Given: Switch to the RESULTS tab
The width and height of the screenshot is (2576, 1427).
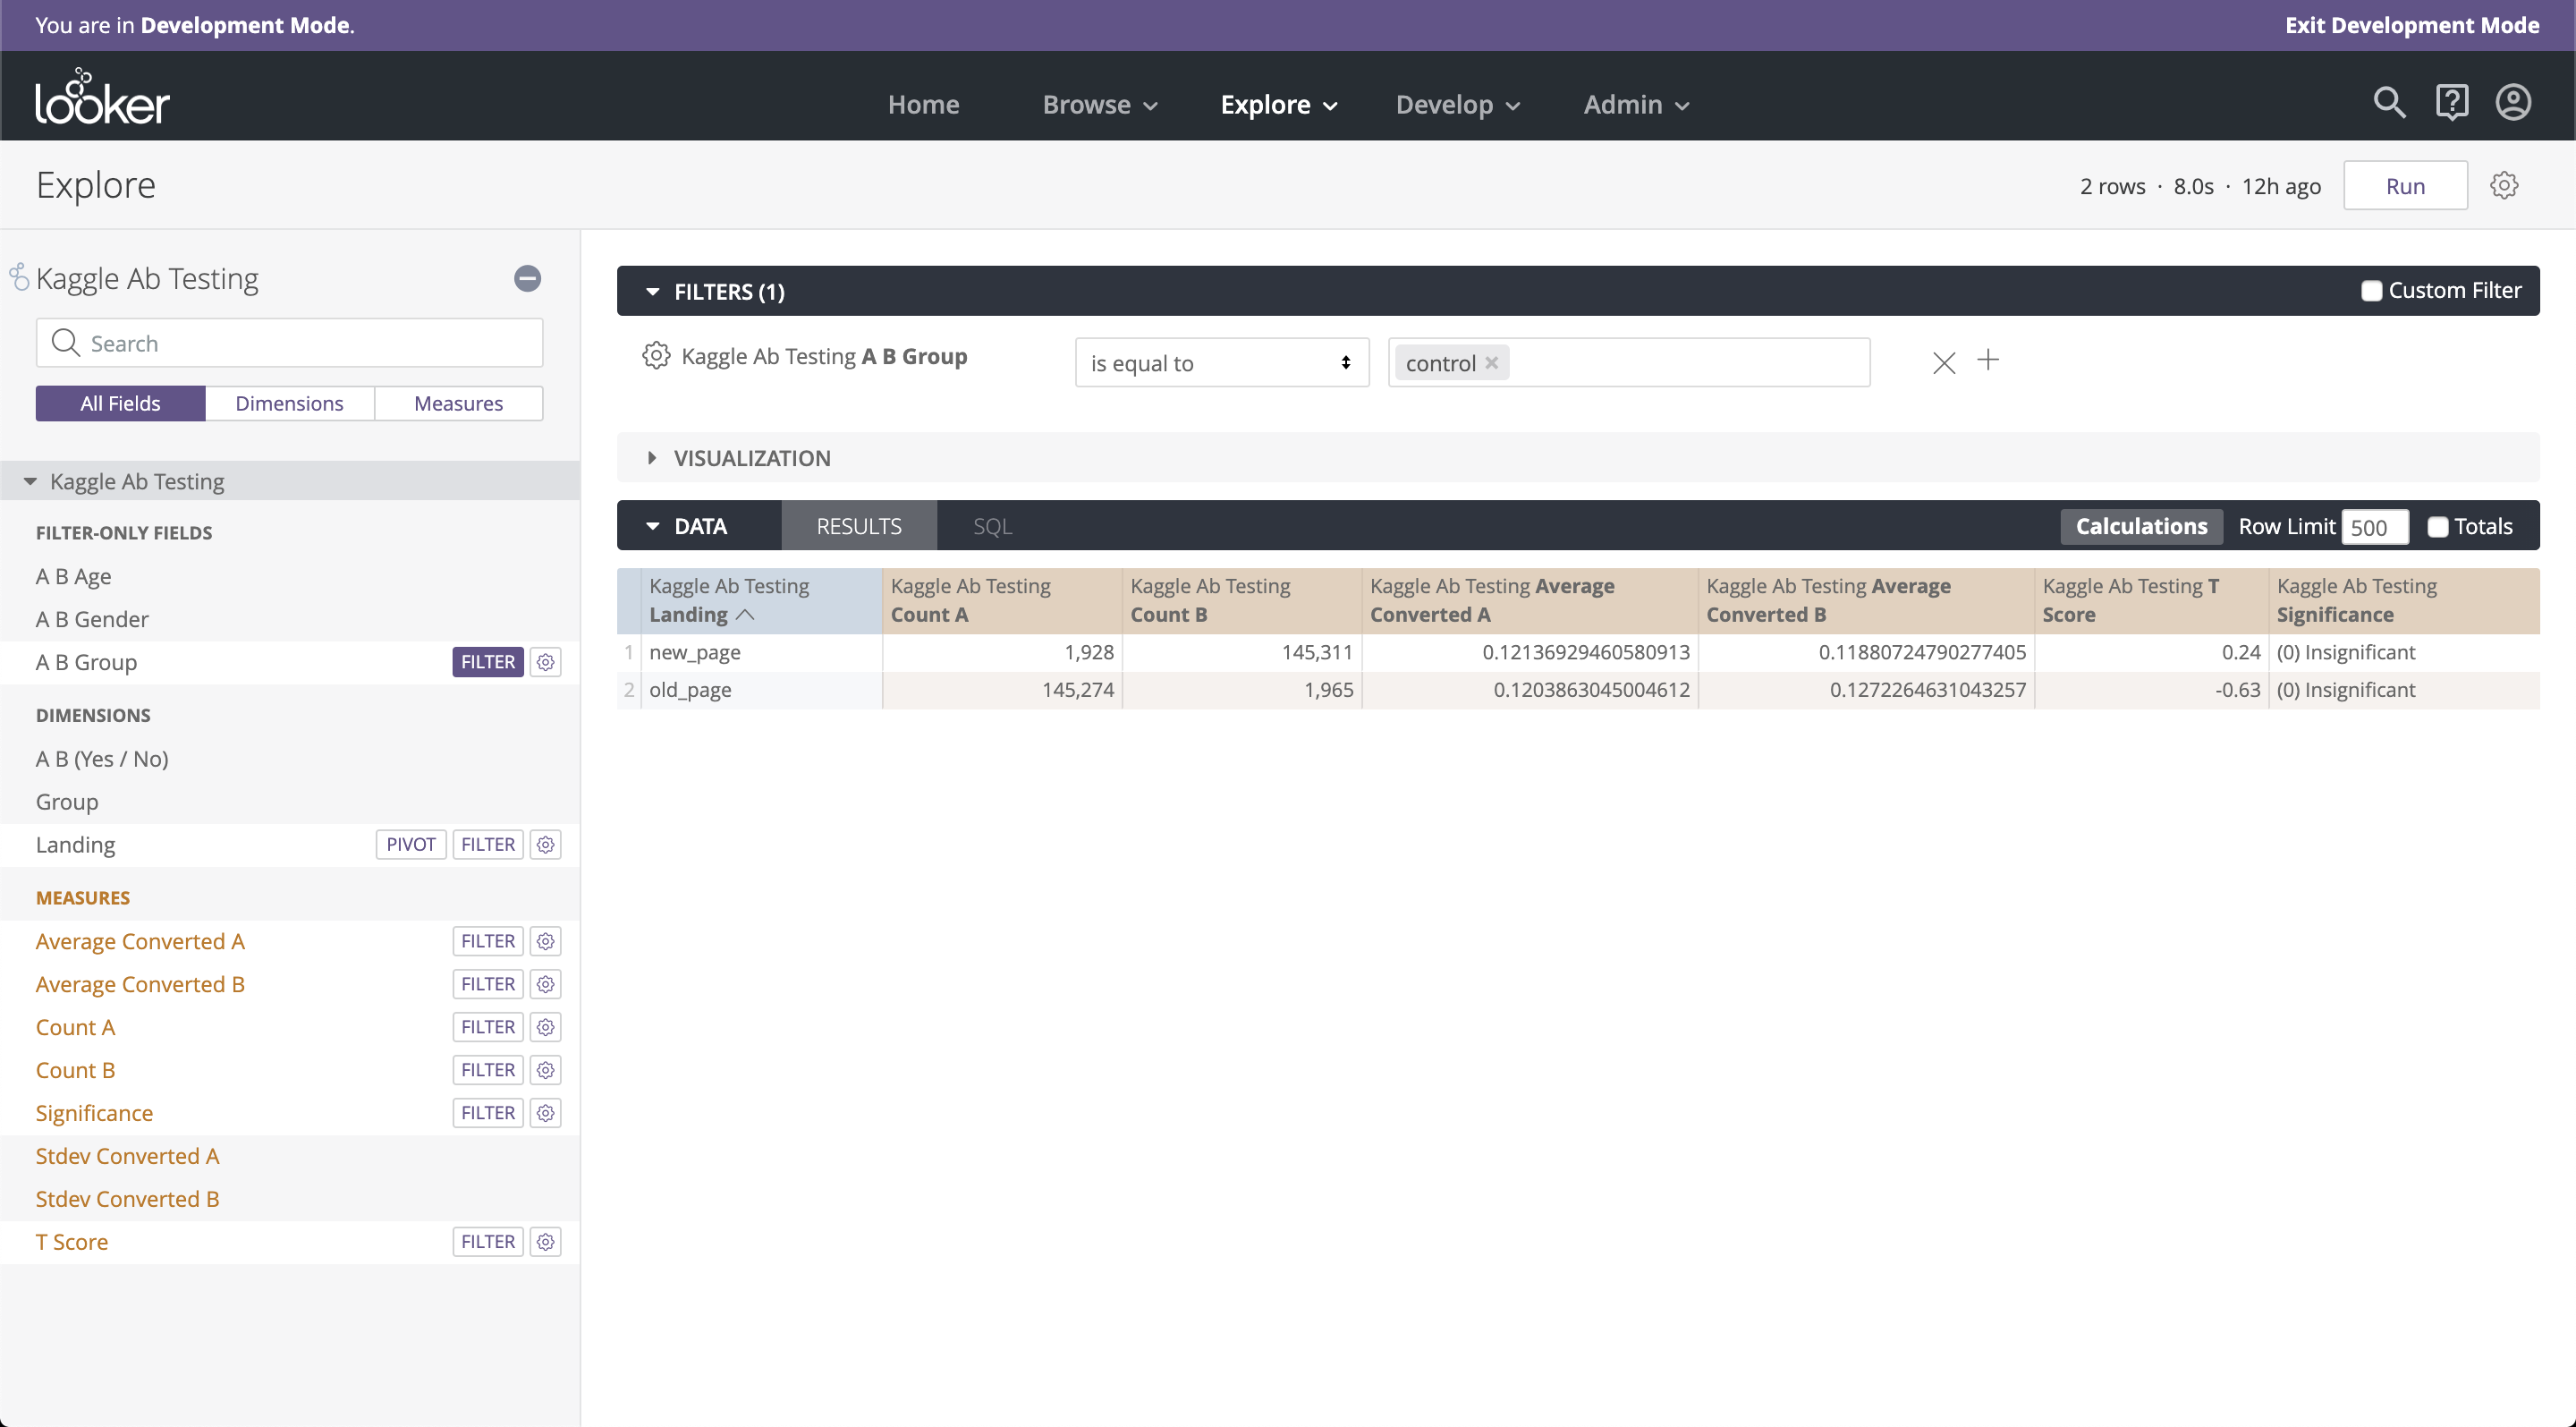Looking at the screenshot, I should point(859,526).
